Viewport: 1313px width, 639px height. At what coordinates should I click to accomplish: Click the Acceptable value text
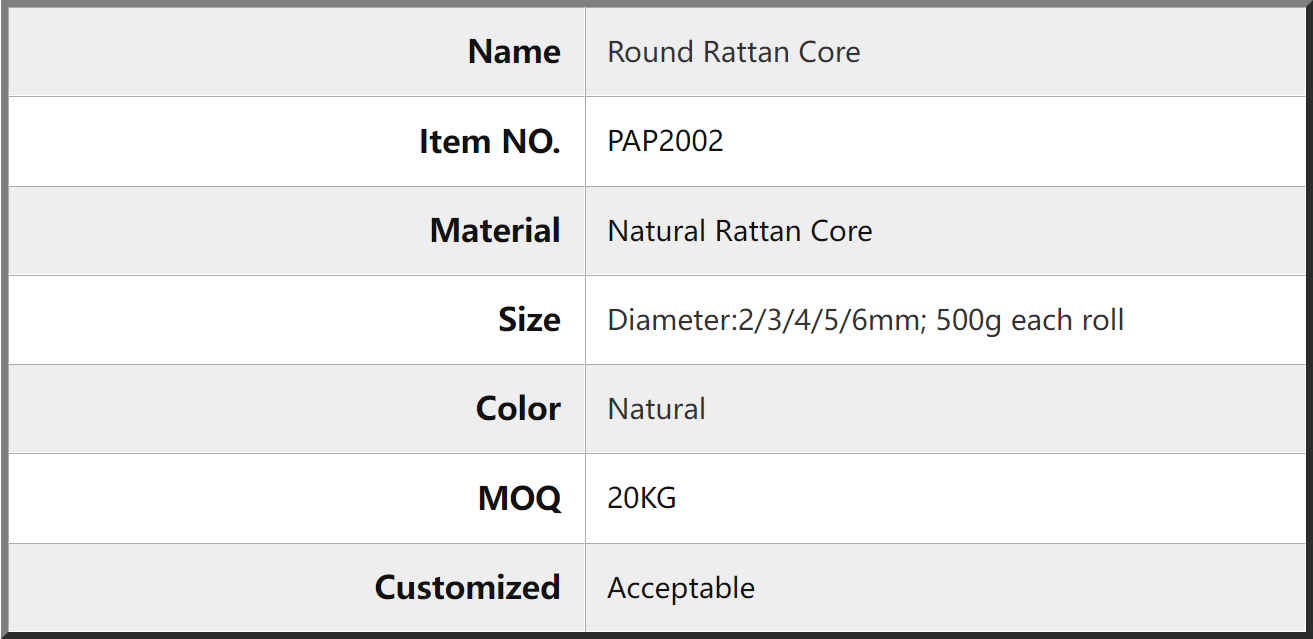pyautogui.click(x=681, y=588)
